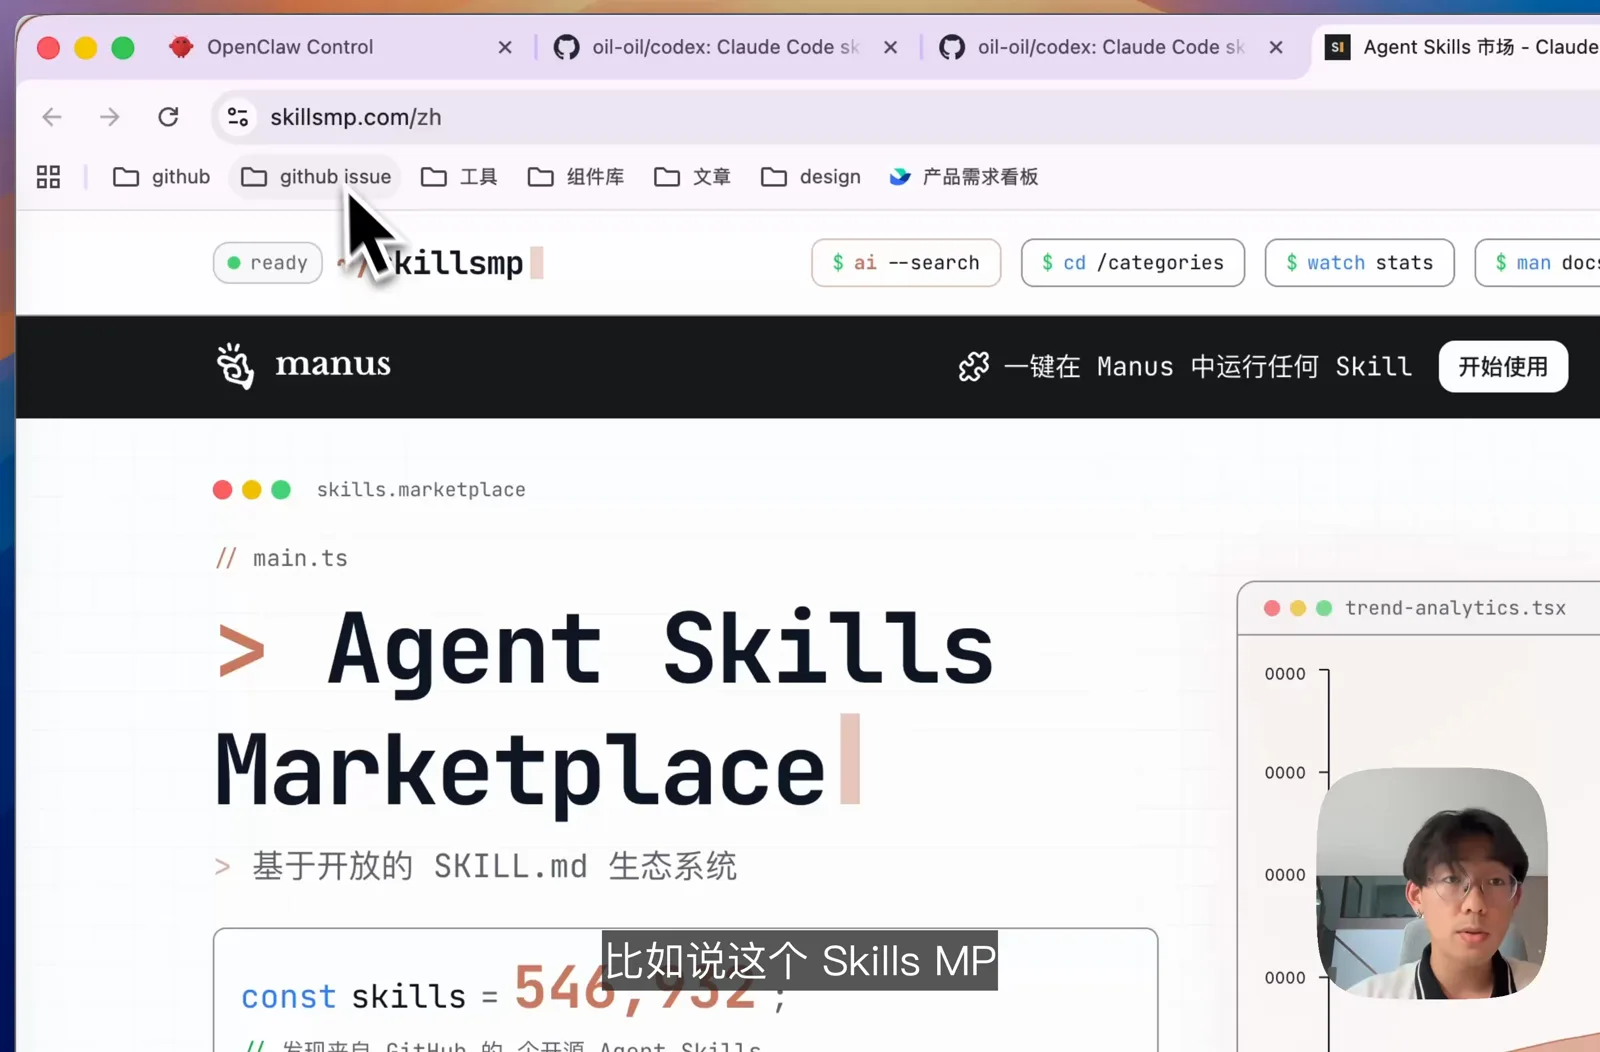Click the const skills counter line
Screen dimensions: 1600x1052
click(512, 992)
